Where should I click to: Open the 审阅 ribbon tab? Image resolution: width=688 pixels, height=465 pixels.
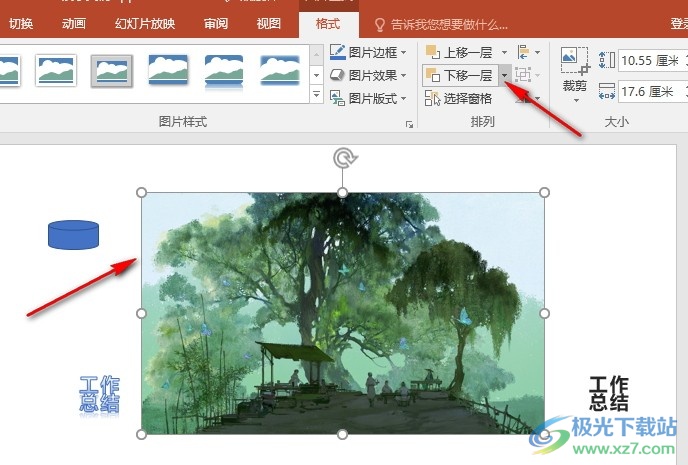(x=215, y=23)
